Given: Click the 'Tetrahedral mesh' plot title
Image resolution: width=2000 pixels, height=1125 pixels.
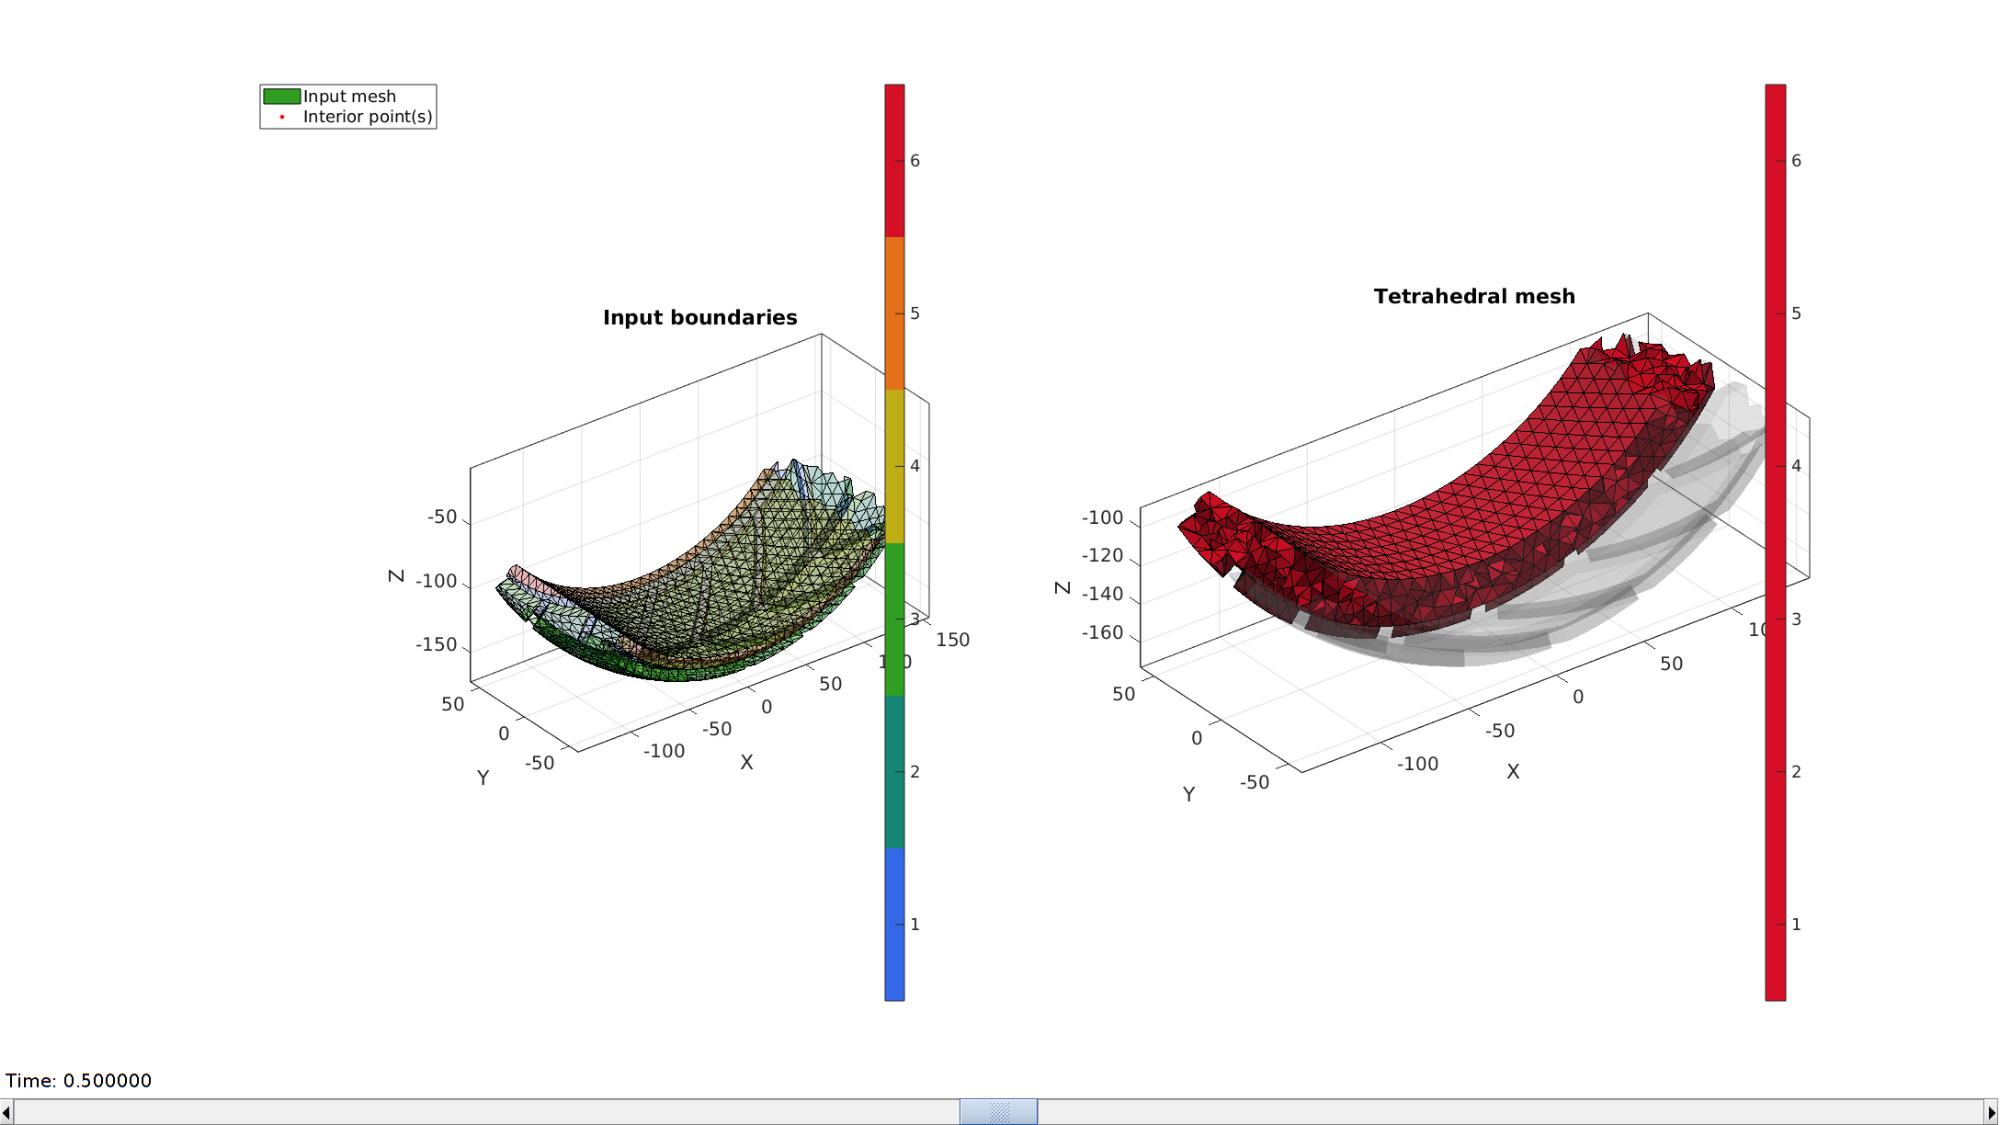Looking at the screenshot, I should point(1474,296).
